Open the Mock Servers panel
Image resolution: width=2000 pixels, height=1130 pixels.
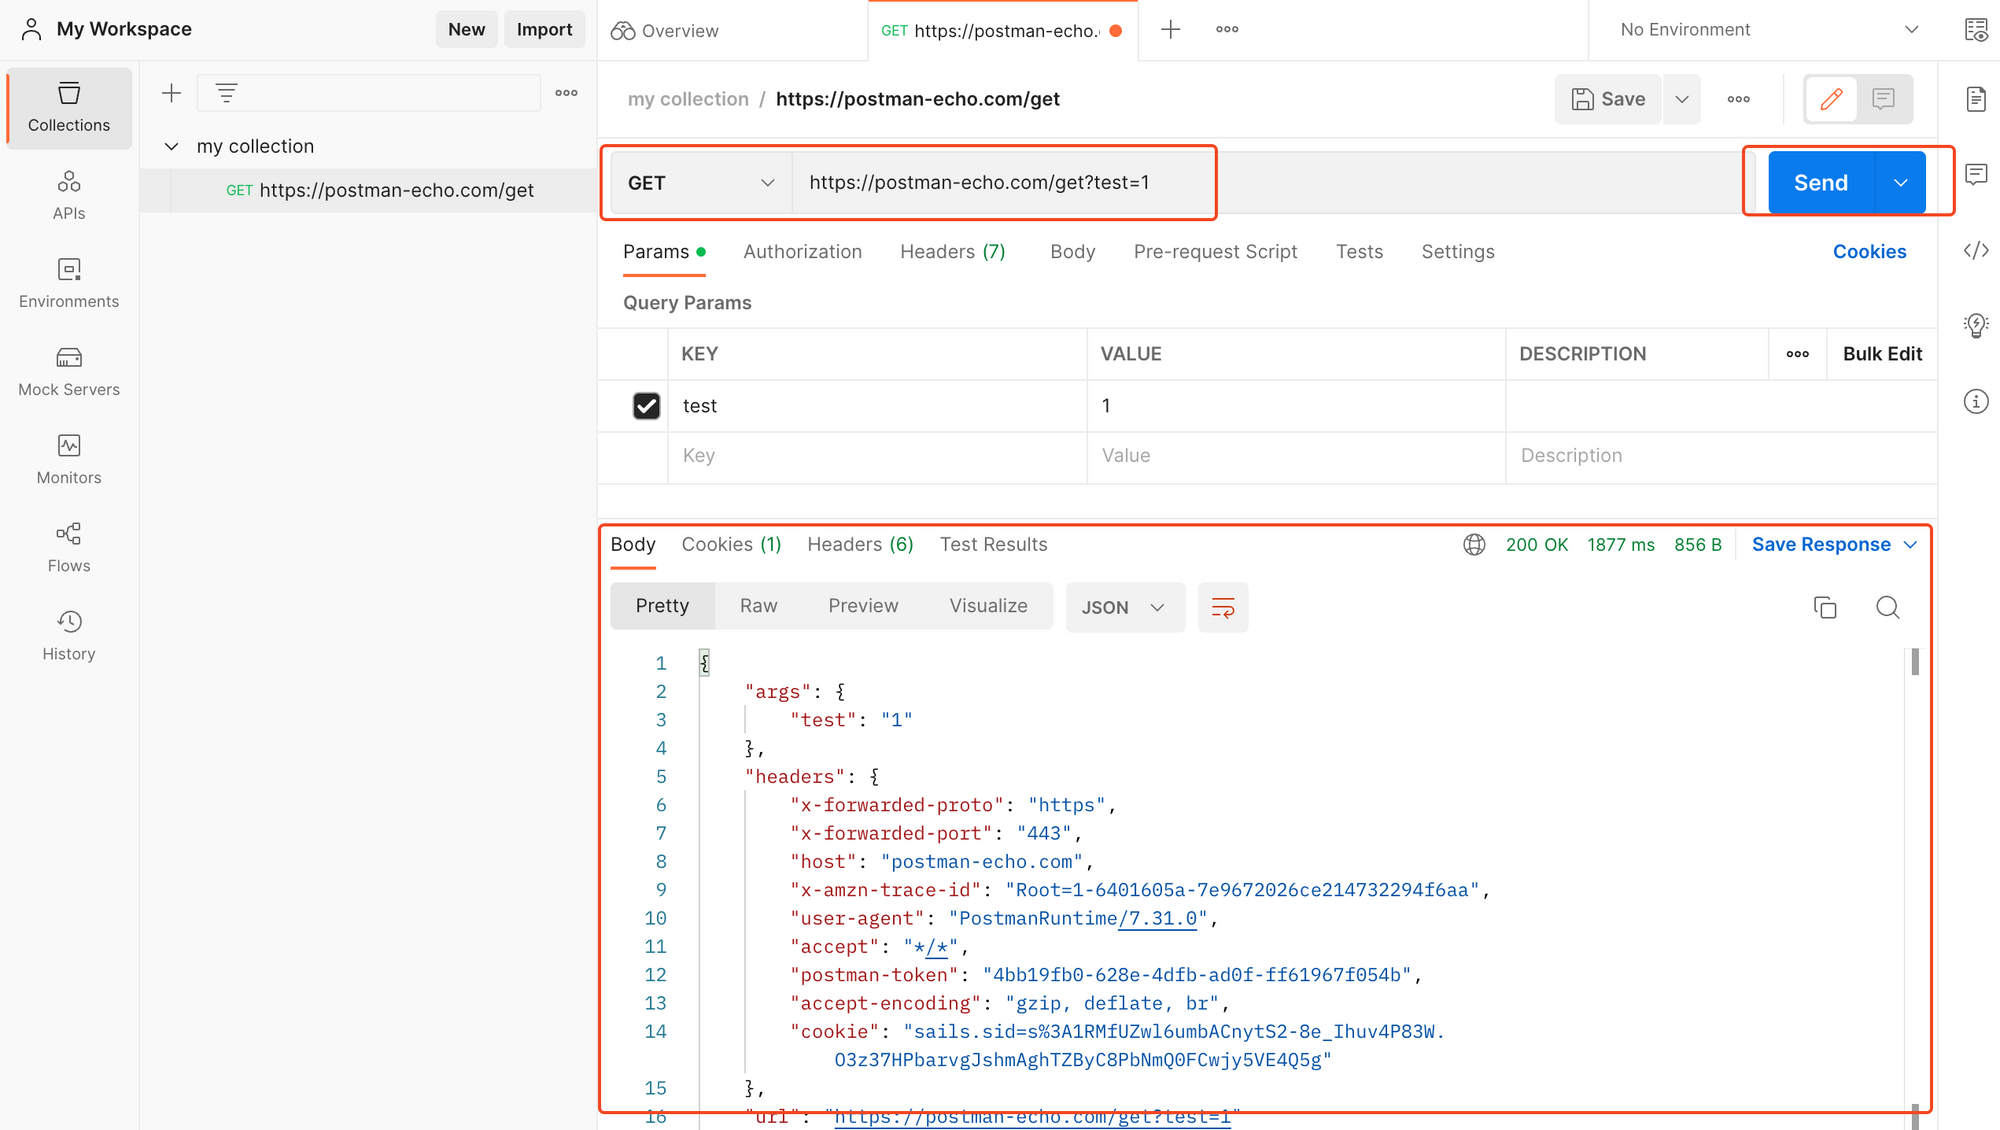[x=68, y=371]
